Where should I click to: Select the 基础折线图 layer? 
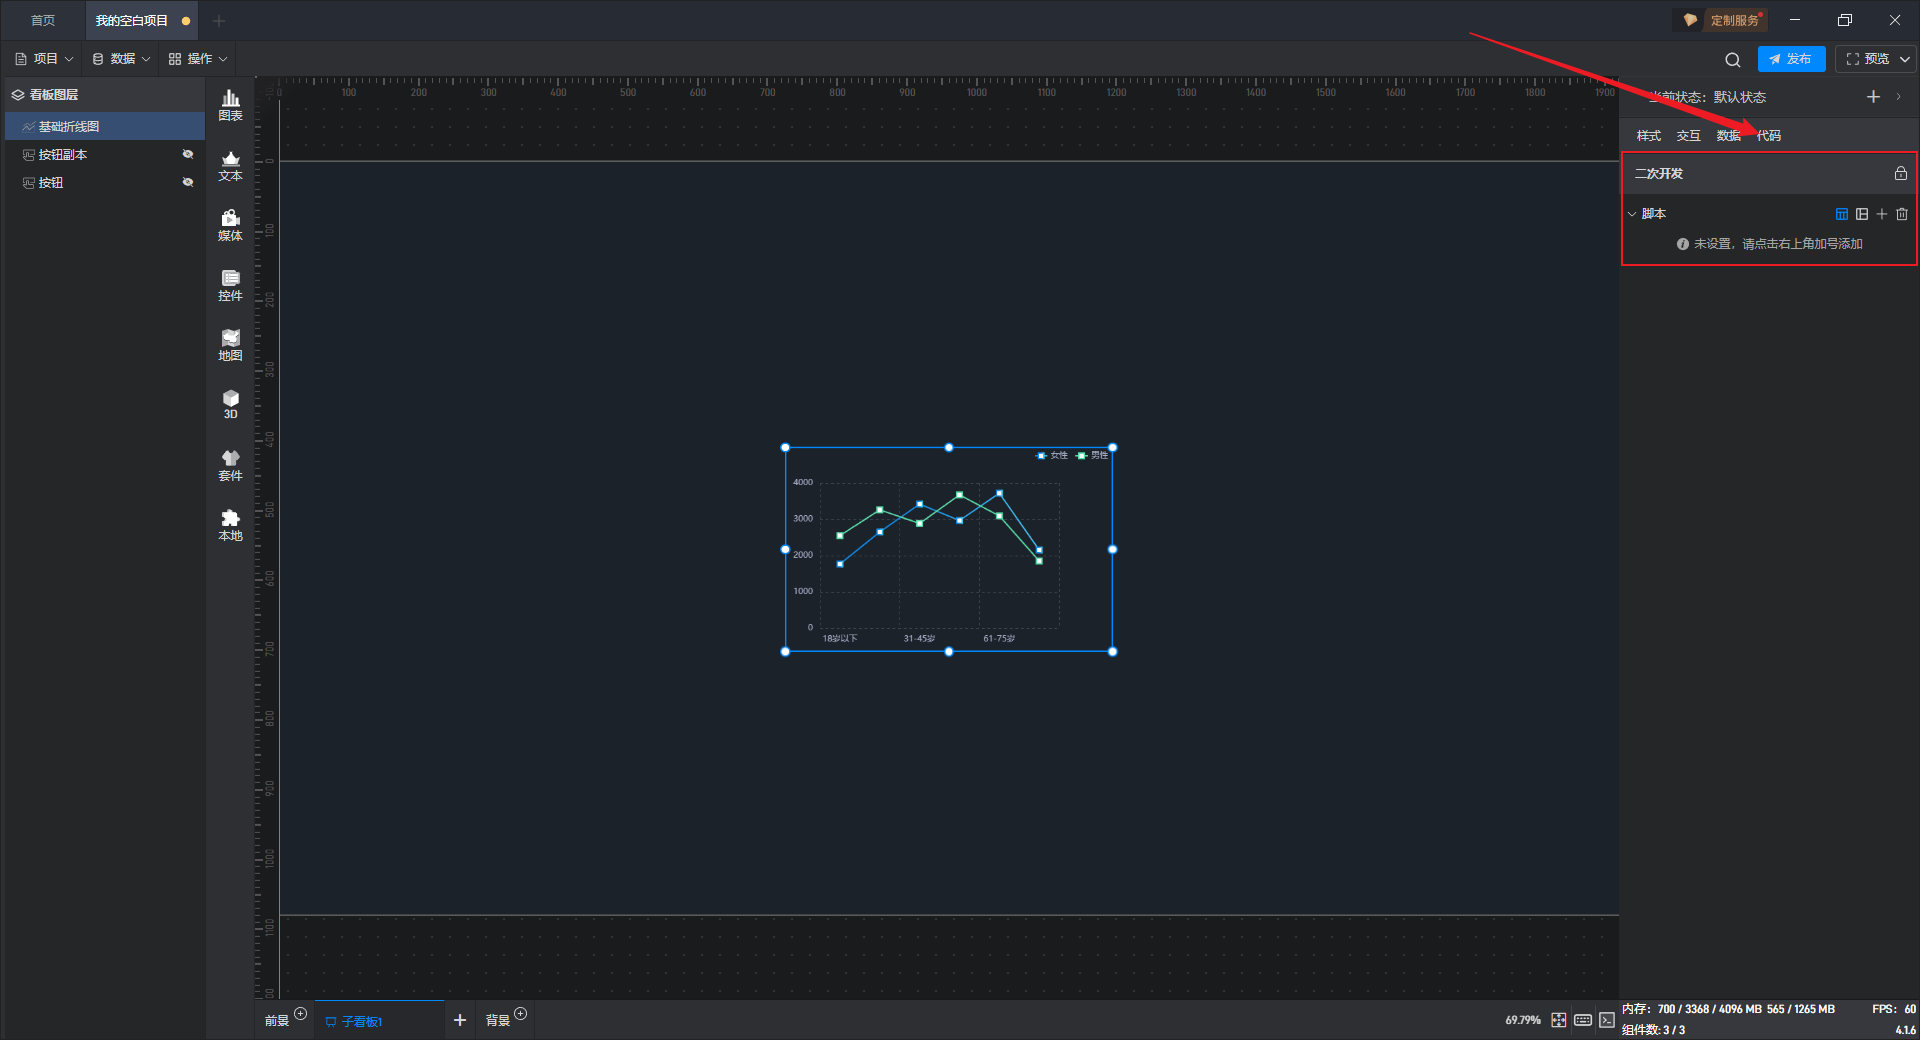point(69,126)
